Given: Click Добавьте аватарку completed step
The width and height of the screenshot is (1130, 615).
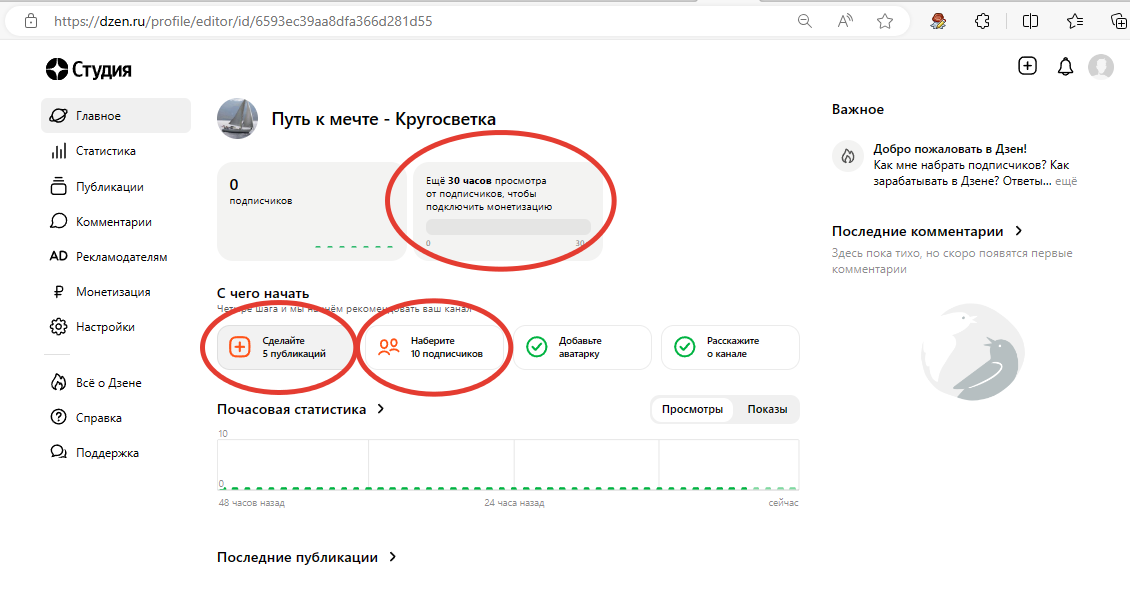Looking at the screenshot, I should [582, 348].
